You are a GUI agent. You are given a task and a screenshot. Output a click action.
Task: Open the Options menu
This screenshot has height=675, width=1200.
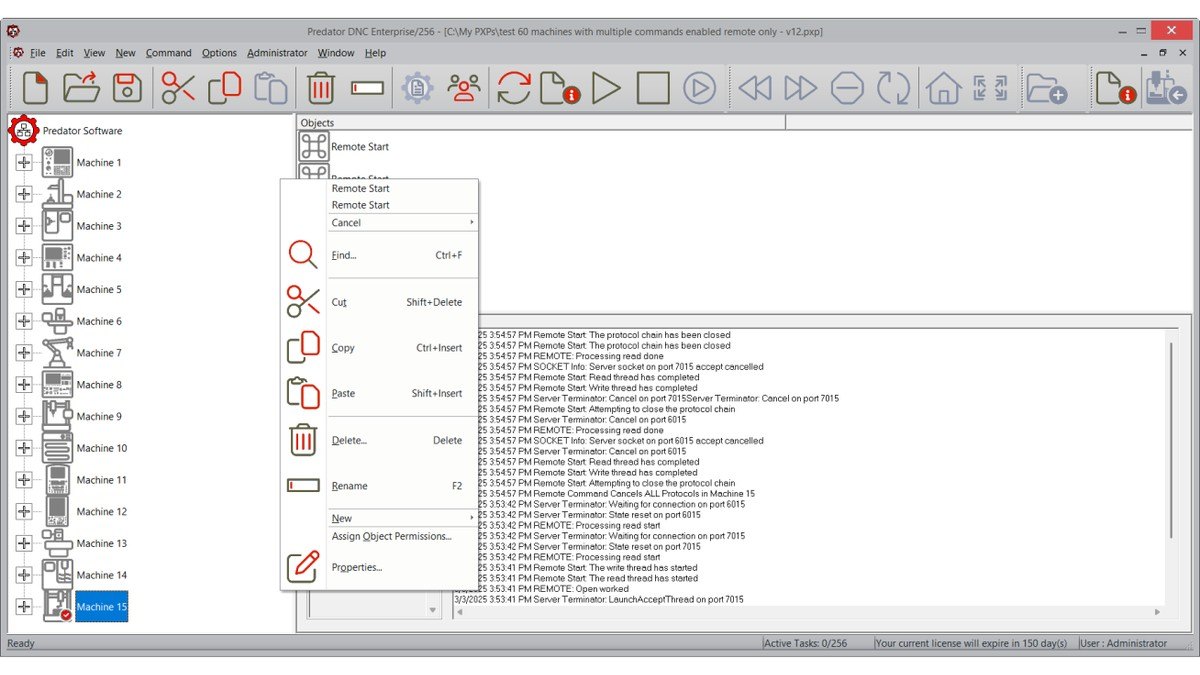(x=219, y=53)
